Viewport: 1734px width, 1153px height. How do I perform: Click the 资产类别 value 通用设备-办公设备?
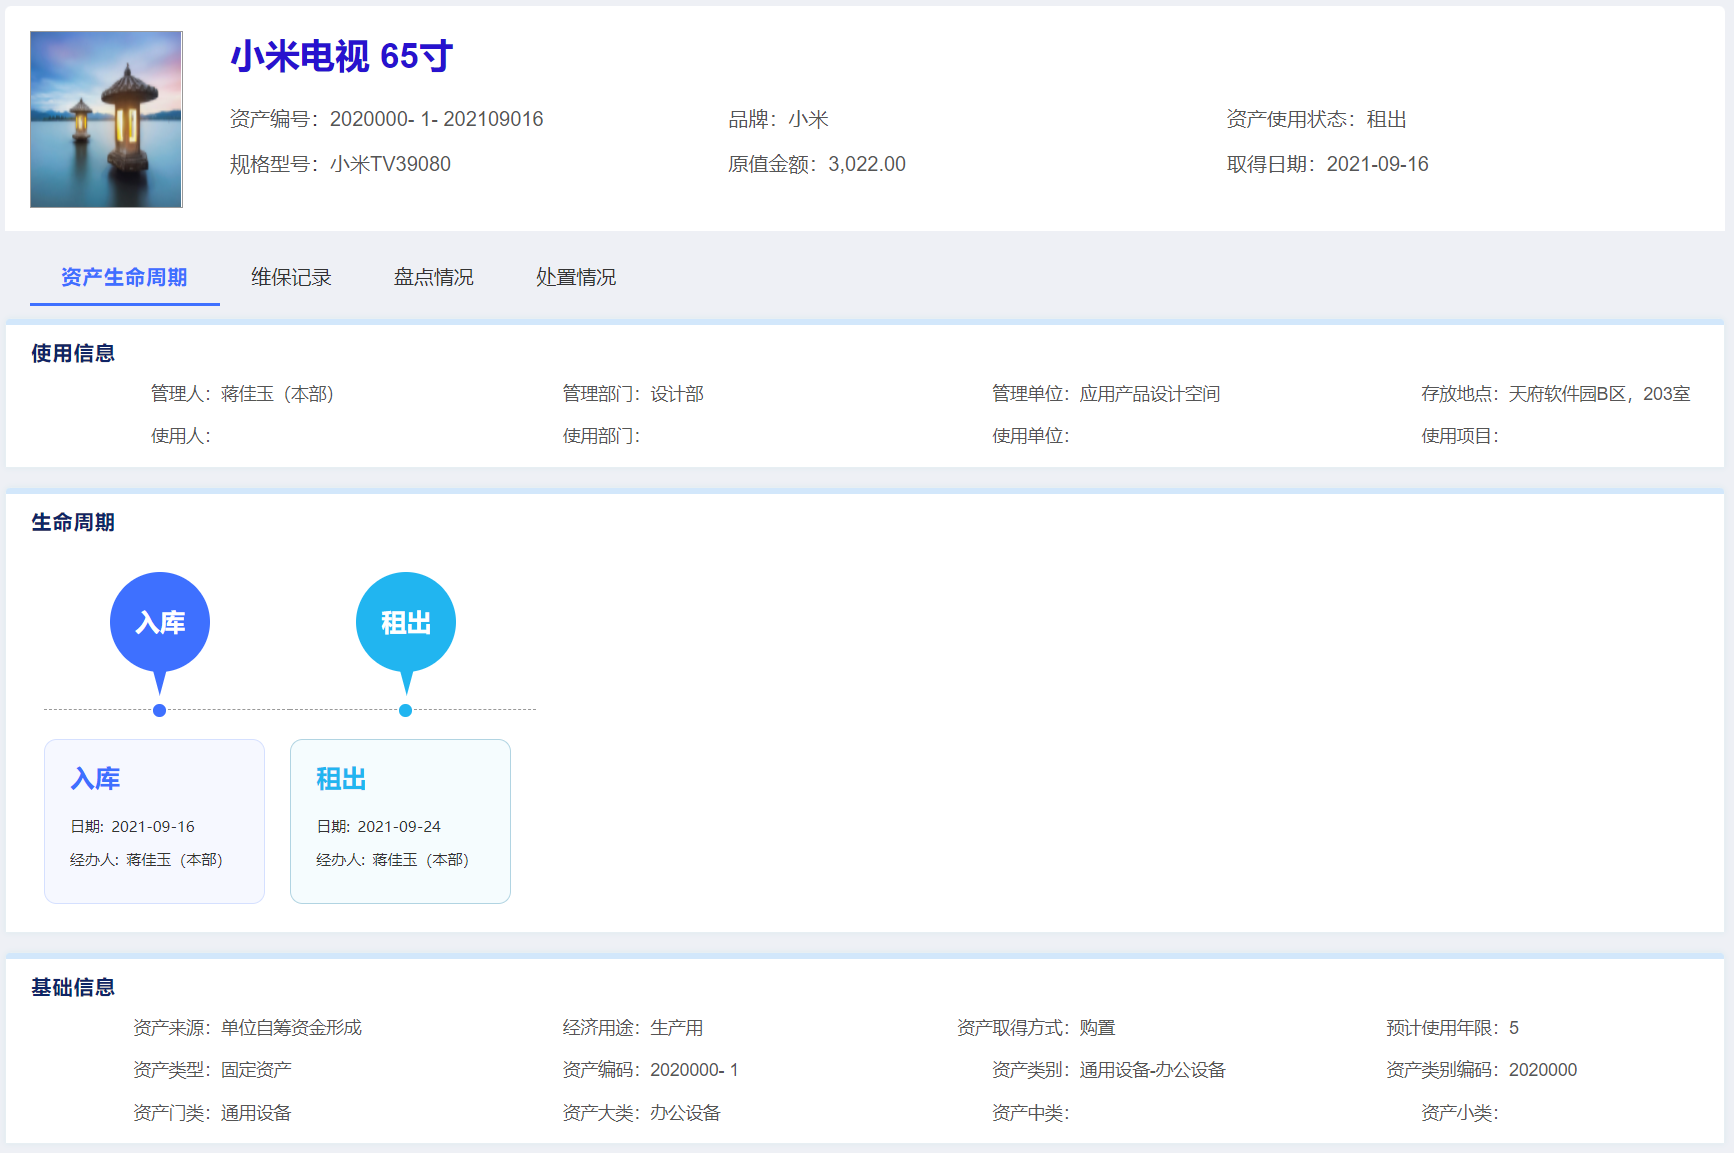1152,1070
